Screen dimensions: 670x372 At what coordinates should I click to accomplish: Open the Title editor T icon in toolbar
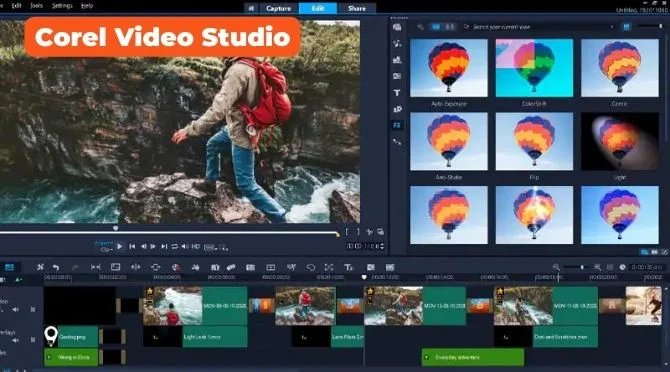[348, 267]
